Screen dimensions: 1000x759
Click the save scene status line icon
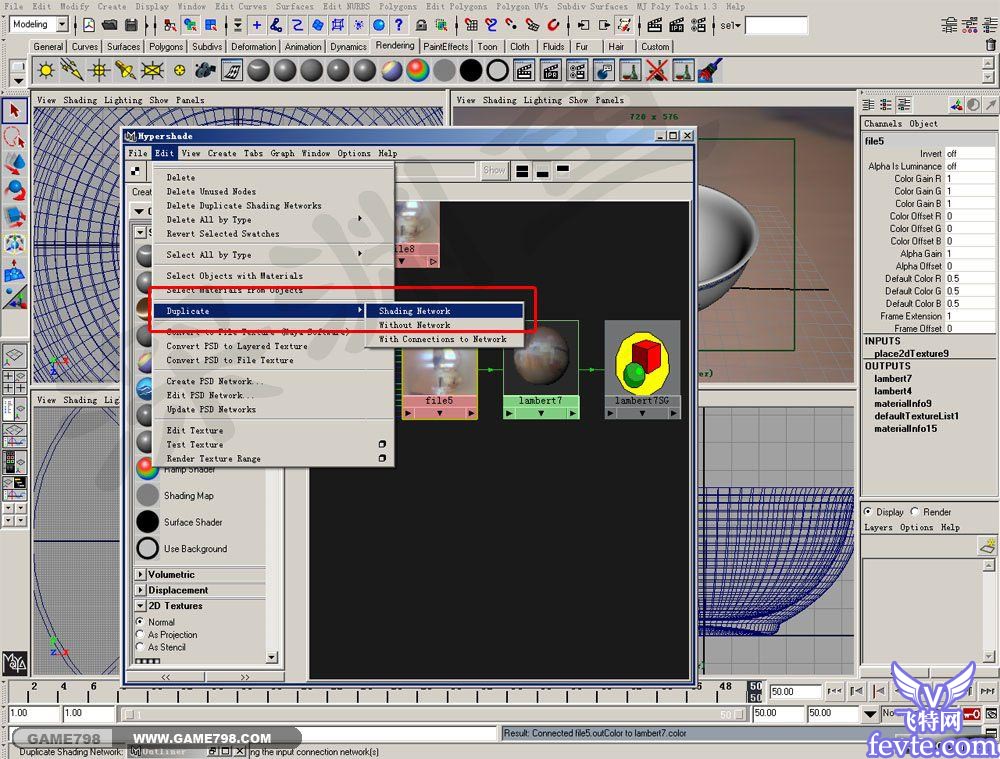click(x=131, y=25)
